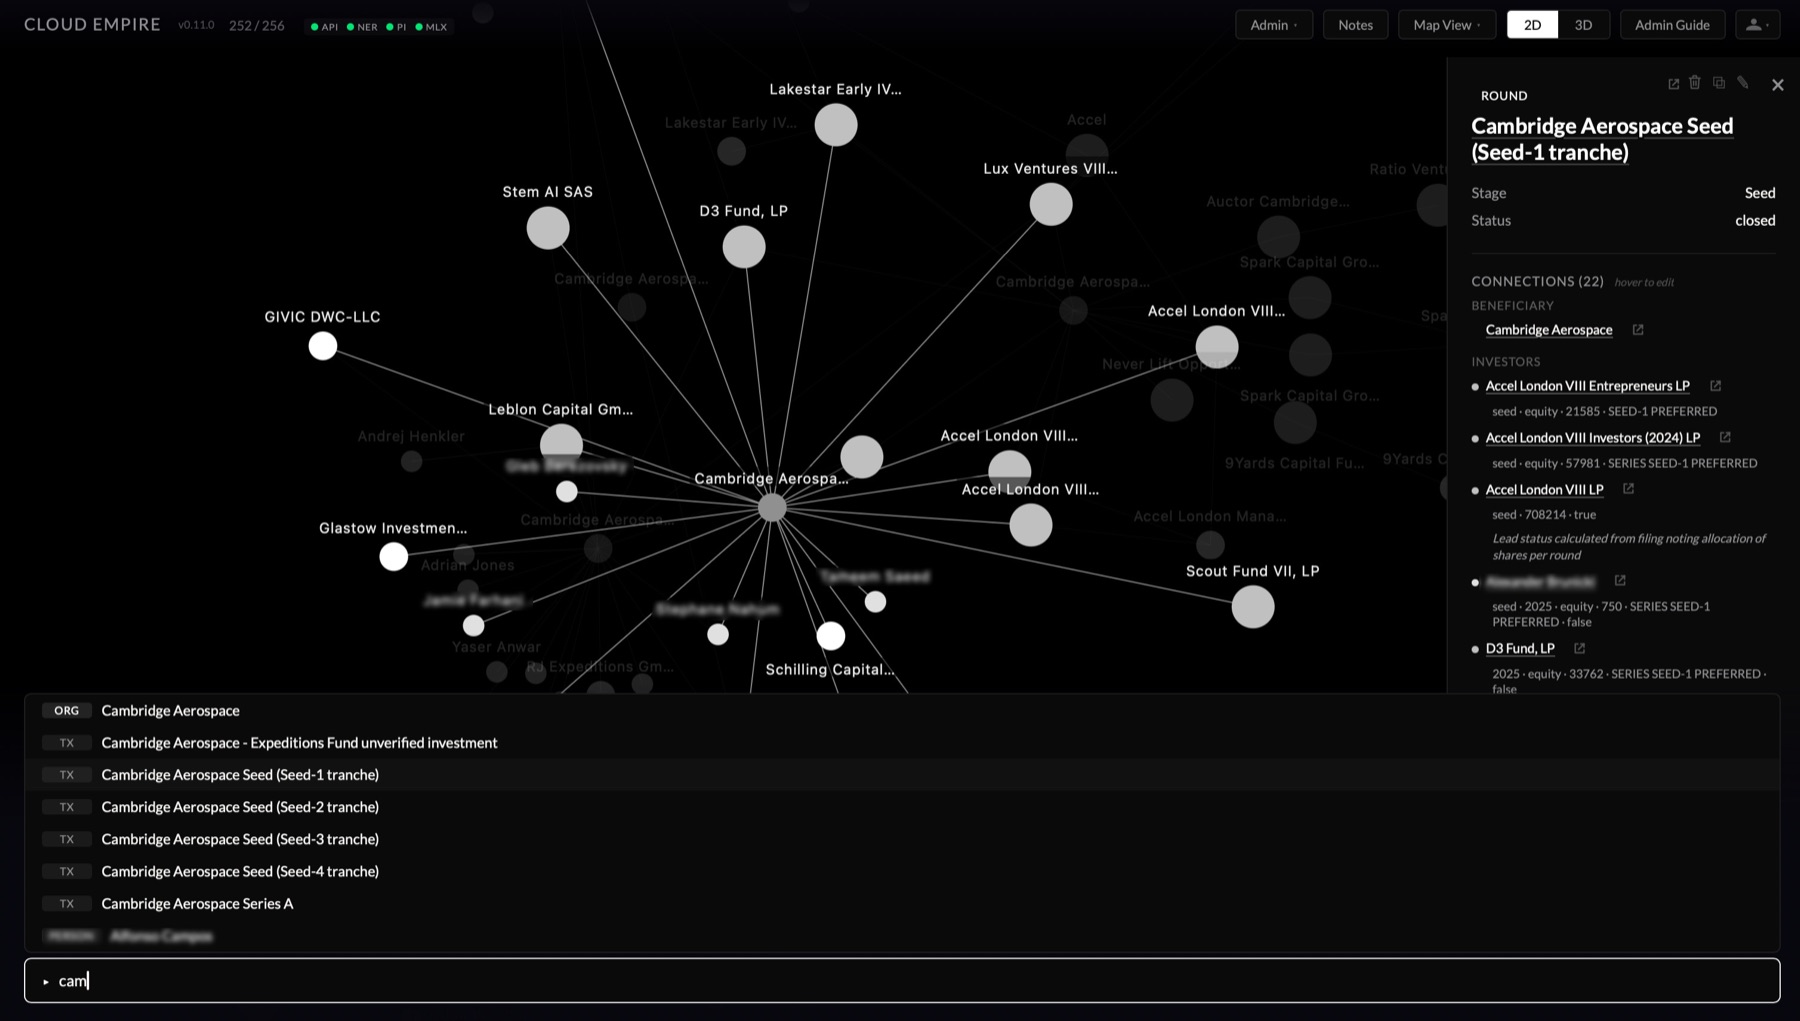Open the Notes button
This screenshot has height=1021, width=1800.
tap(1355, 25)
